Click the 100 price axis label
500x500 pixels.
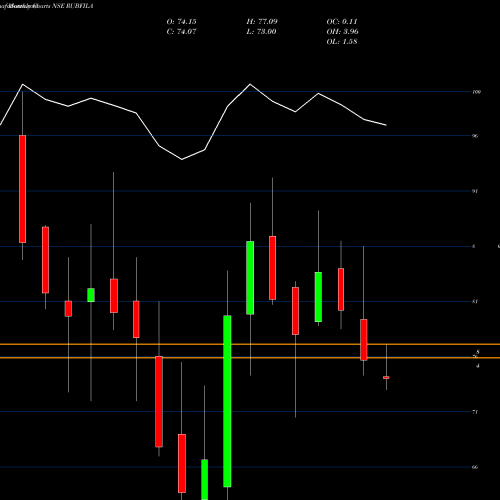point(477,92)
